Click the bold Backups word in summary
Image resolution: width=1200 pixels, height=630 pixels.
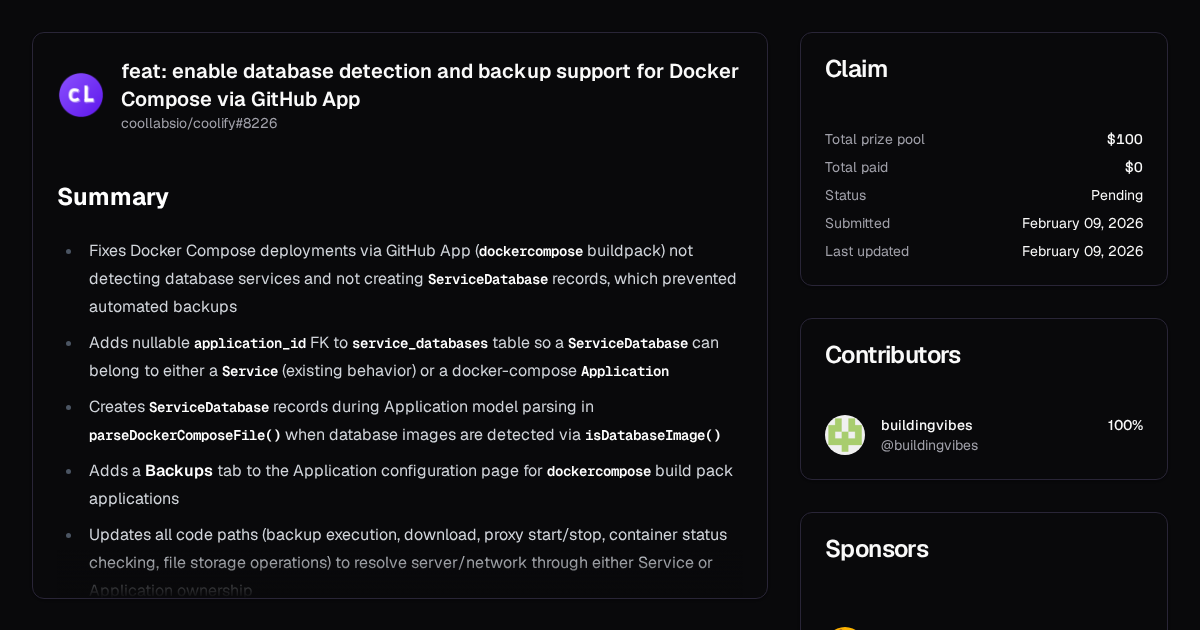[179, 470]
